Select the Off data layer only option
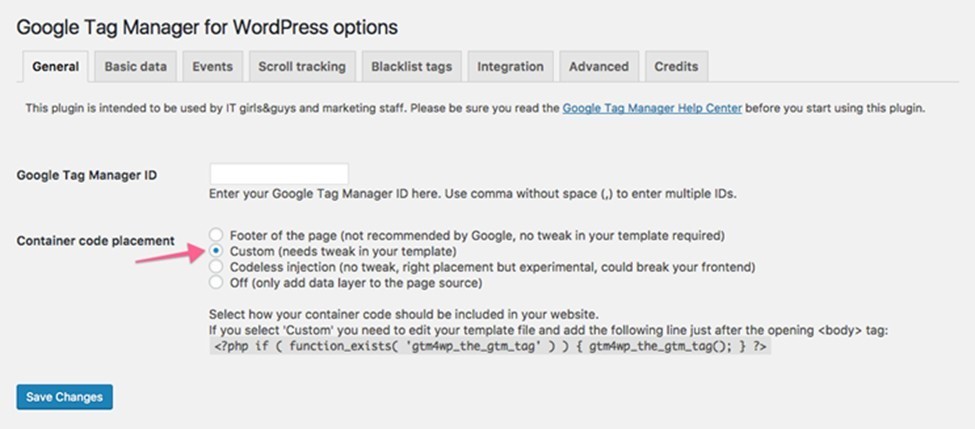Image resolution: width=975 pixels, height=429 pixels. pos(215,283)
